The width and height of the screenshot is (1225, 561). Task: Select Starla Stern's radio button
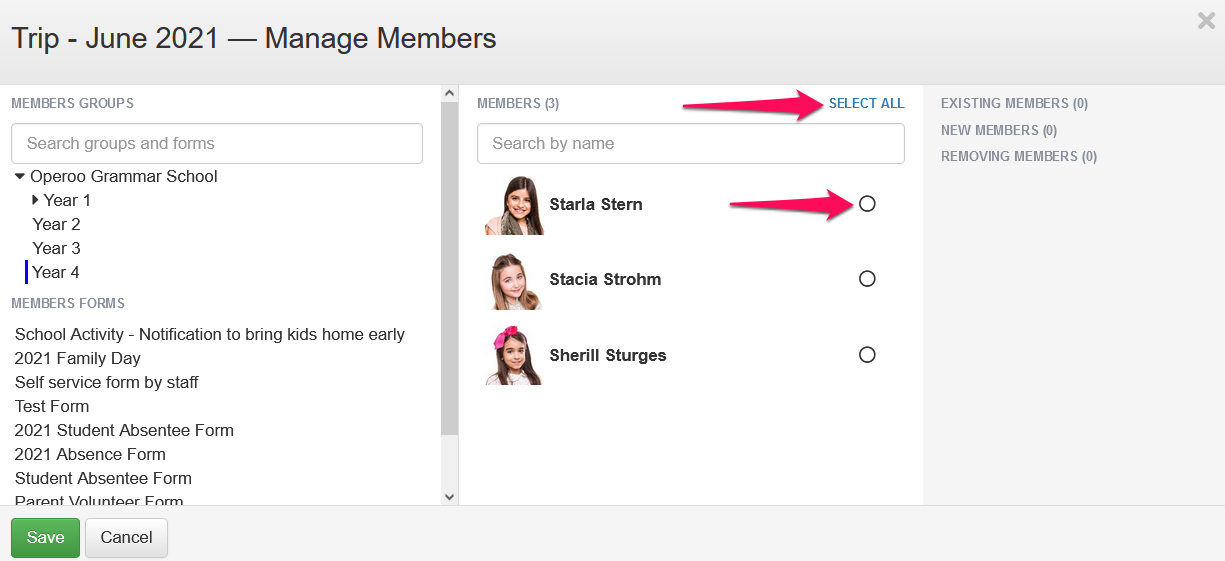pos(867,204)
